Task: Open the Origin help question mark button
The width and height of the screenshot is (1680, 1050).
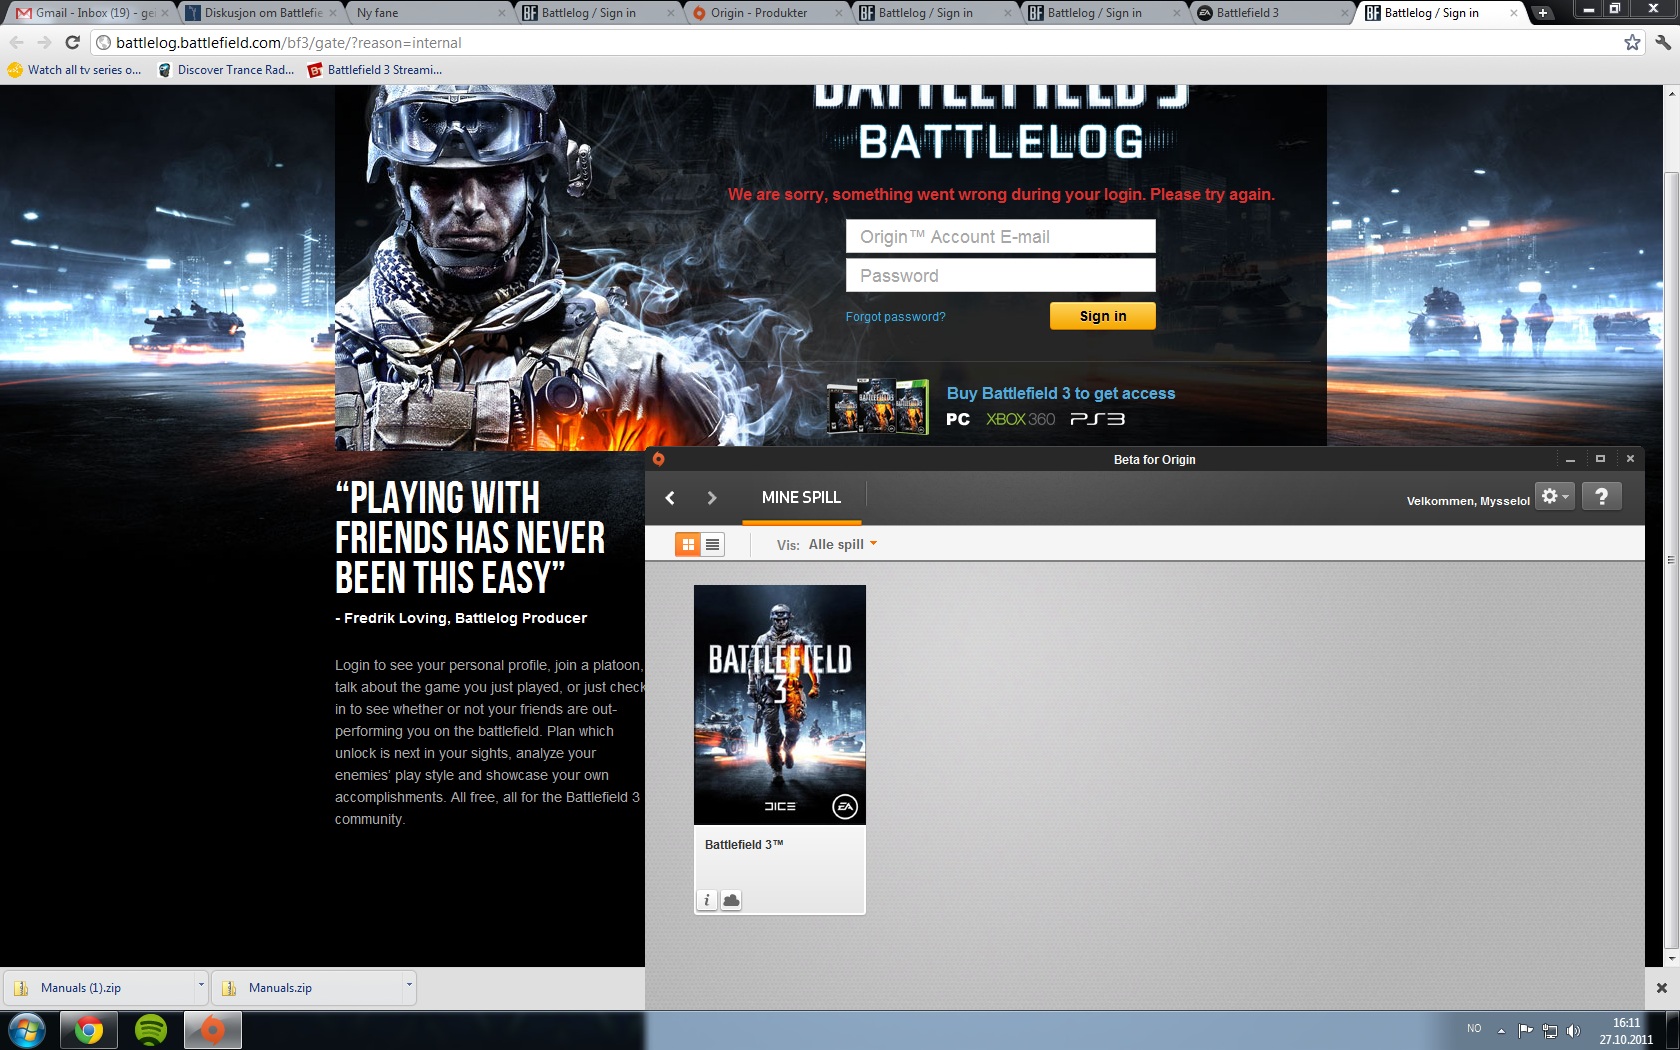Action: [1601, 496]
